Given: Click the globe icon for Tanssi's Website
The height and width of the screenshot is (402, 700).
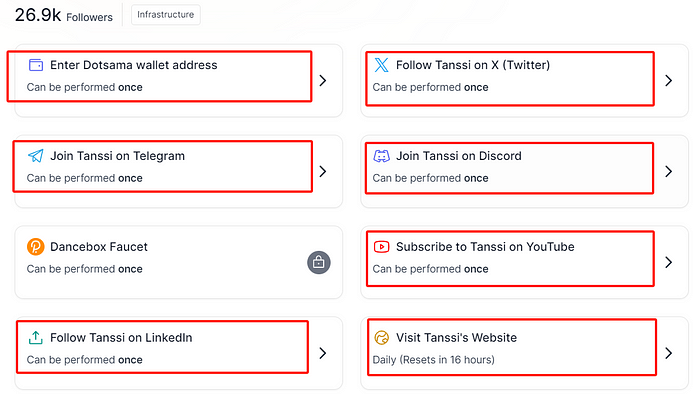Looking at the screenshot, I should [381, 338].
